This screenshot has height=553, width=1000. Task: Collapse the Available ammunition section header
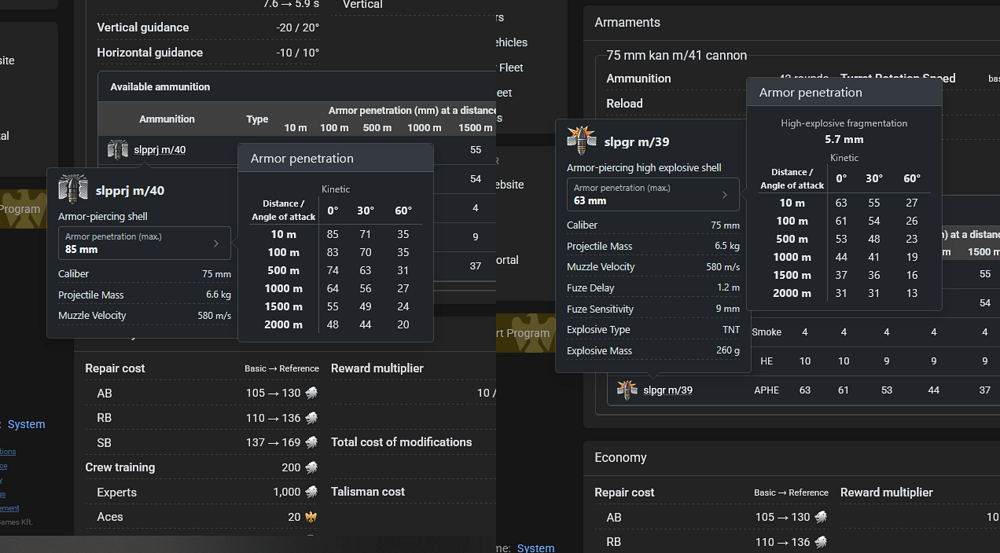point(160,87)
